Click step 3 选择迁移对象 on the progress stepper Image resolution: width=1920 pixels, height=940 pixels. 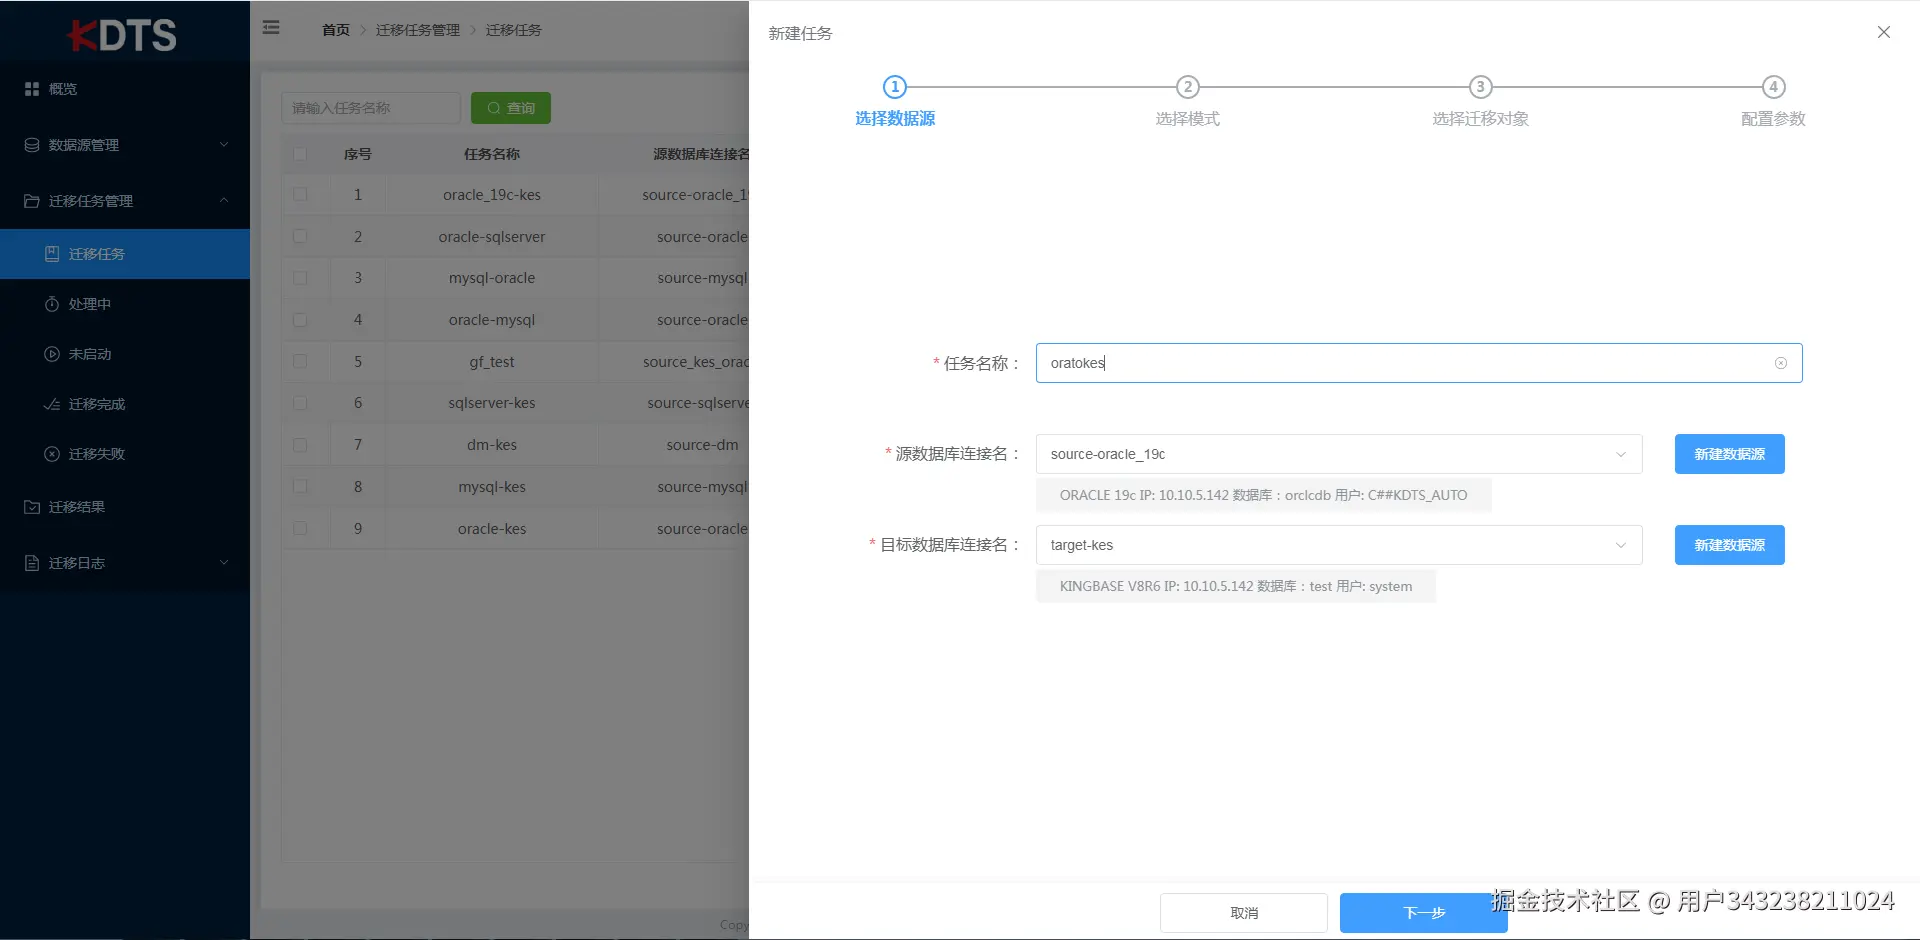coord(1480,87)
